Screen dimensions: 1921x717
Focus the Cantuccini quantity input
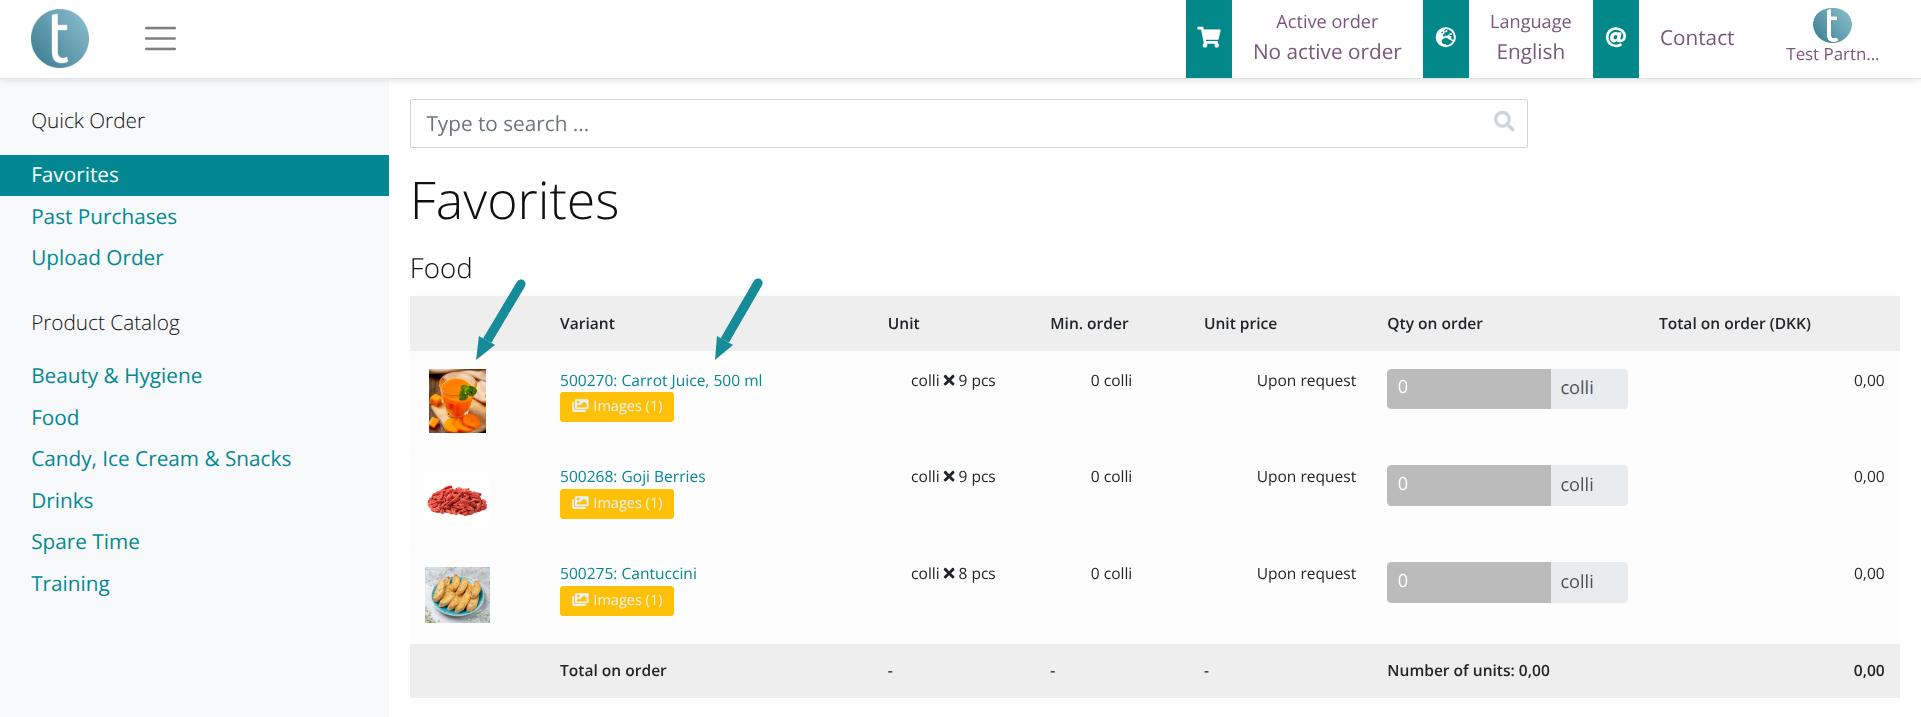(1467, 582)
